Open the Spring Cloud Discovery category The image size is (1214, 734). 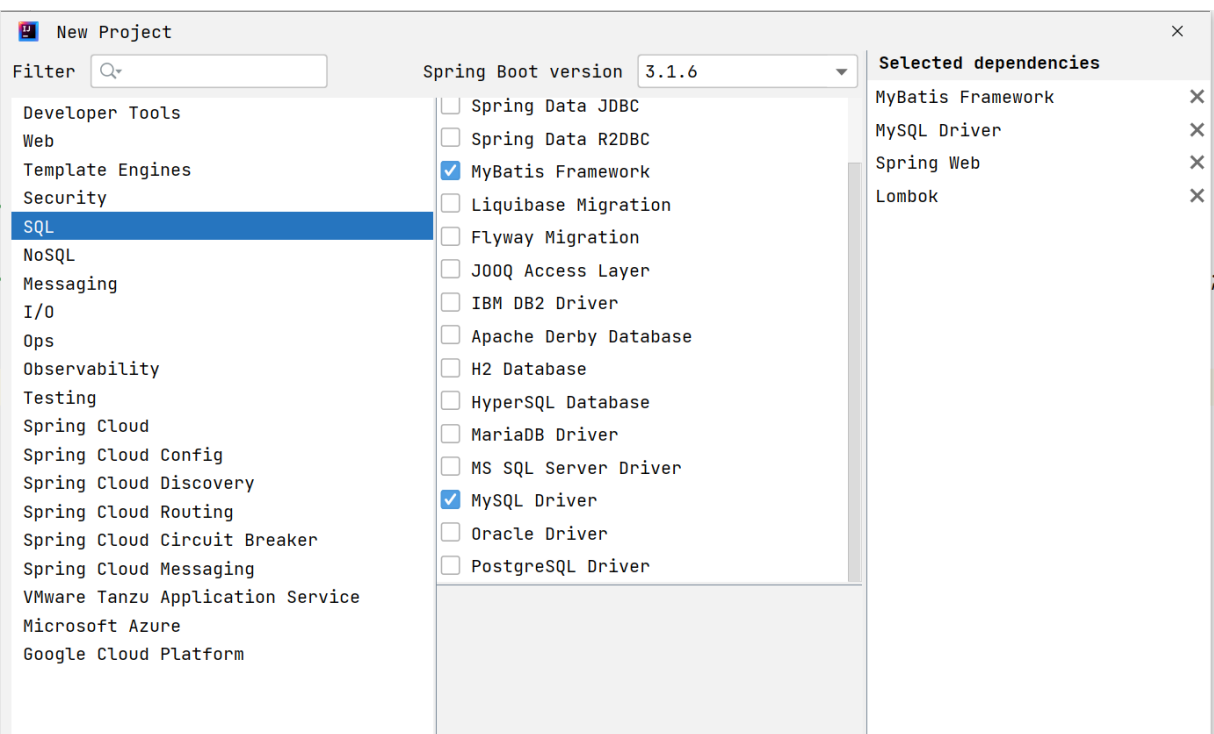pyautogui.click(x=222, y=483)
